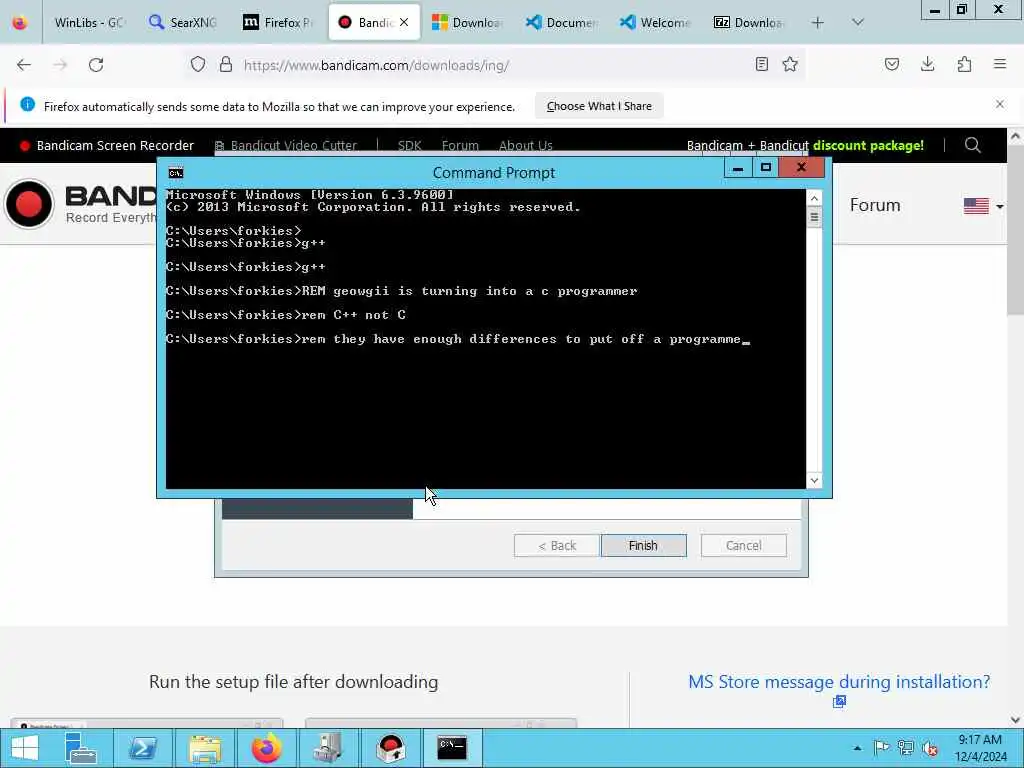
Task: Click the browser page scrollbar up arrow
Action: pyautogui.click(x=1016, y=136)
